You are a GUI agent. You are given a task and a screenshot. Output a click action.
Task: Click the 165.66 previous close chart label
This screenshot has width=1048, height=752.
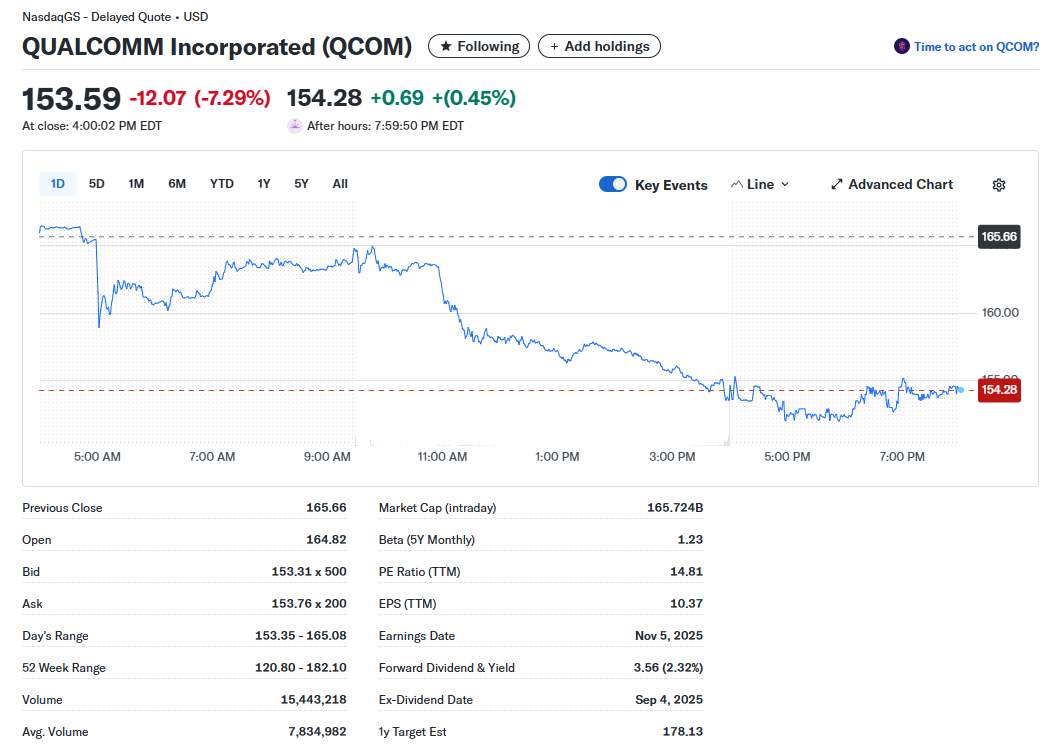point(999,237)
